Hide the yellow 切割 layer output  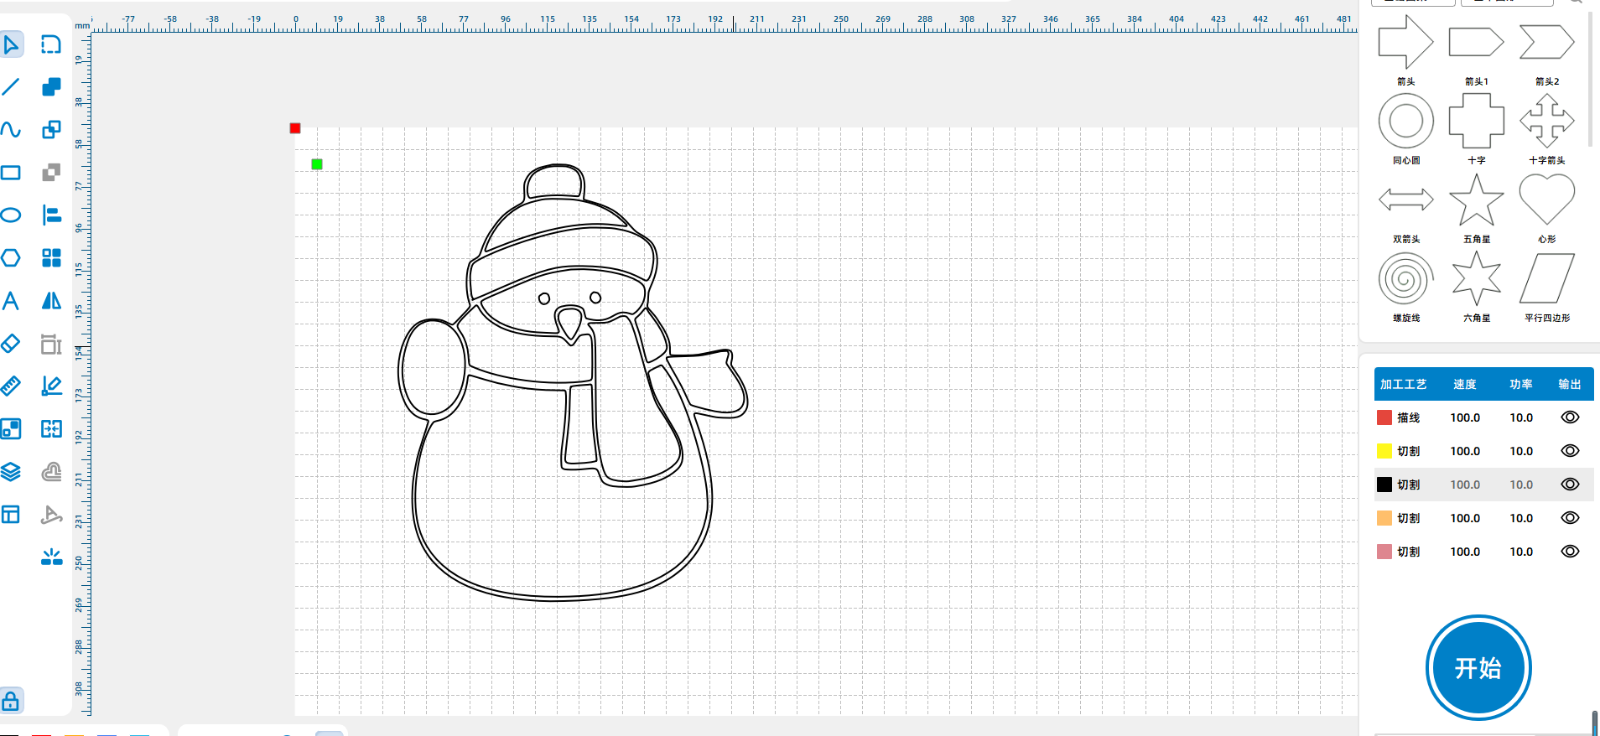click(x=1570, y=451)
